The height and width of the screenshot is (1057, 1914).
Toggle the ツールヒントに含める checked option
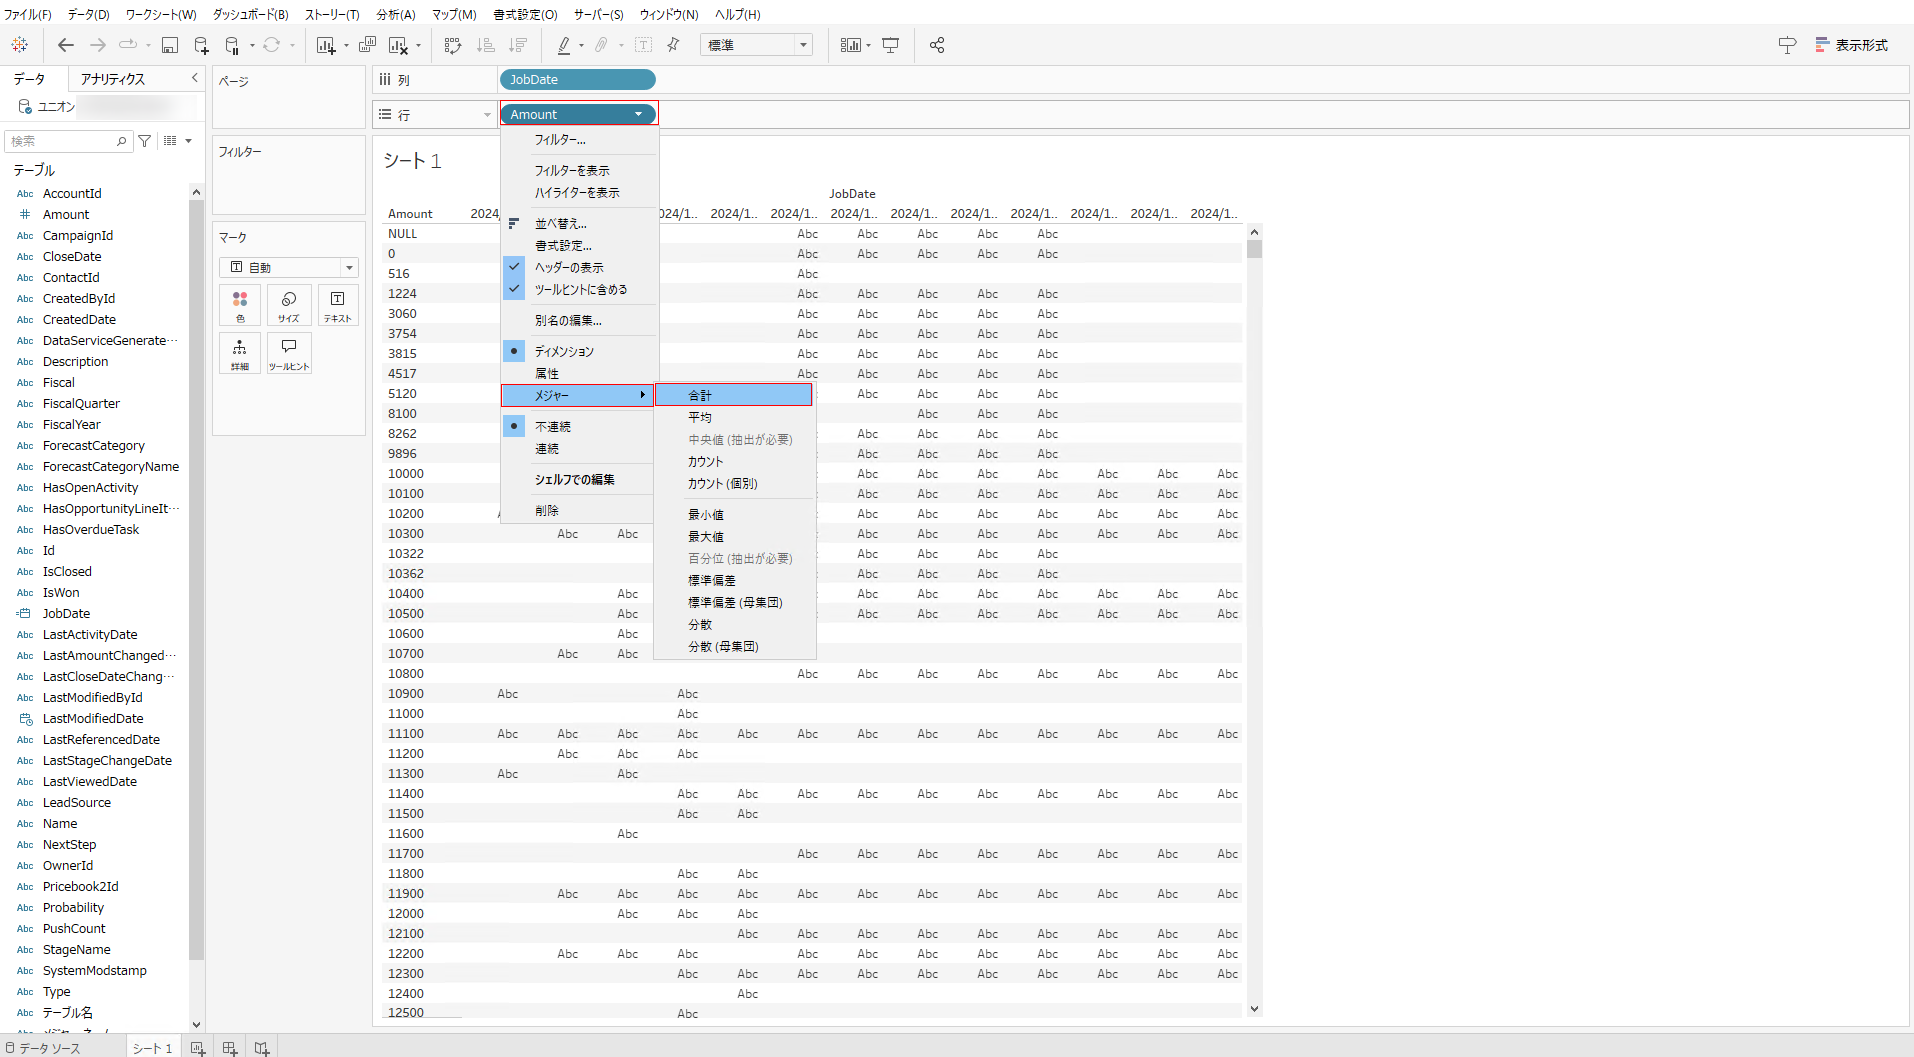[x=580, y=289]
